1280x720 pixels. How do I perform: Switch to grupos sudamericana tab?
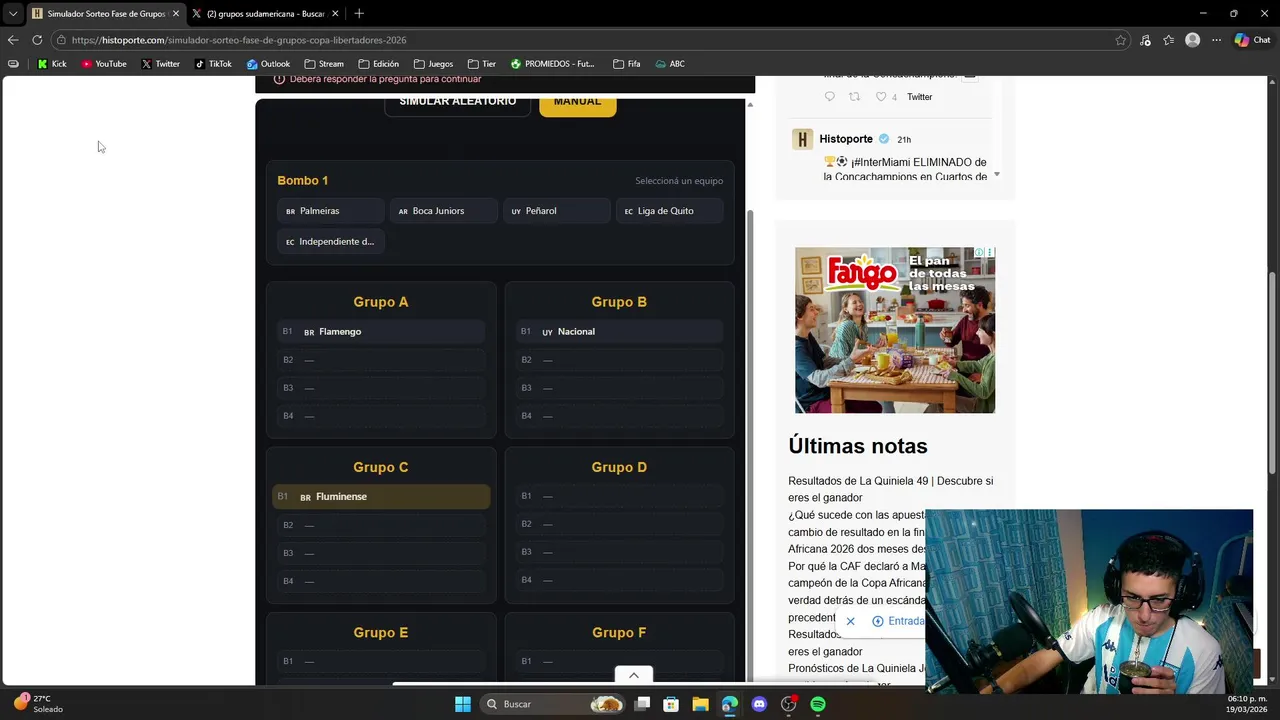[265, 14]
